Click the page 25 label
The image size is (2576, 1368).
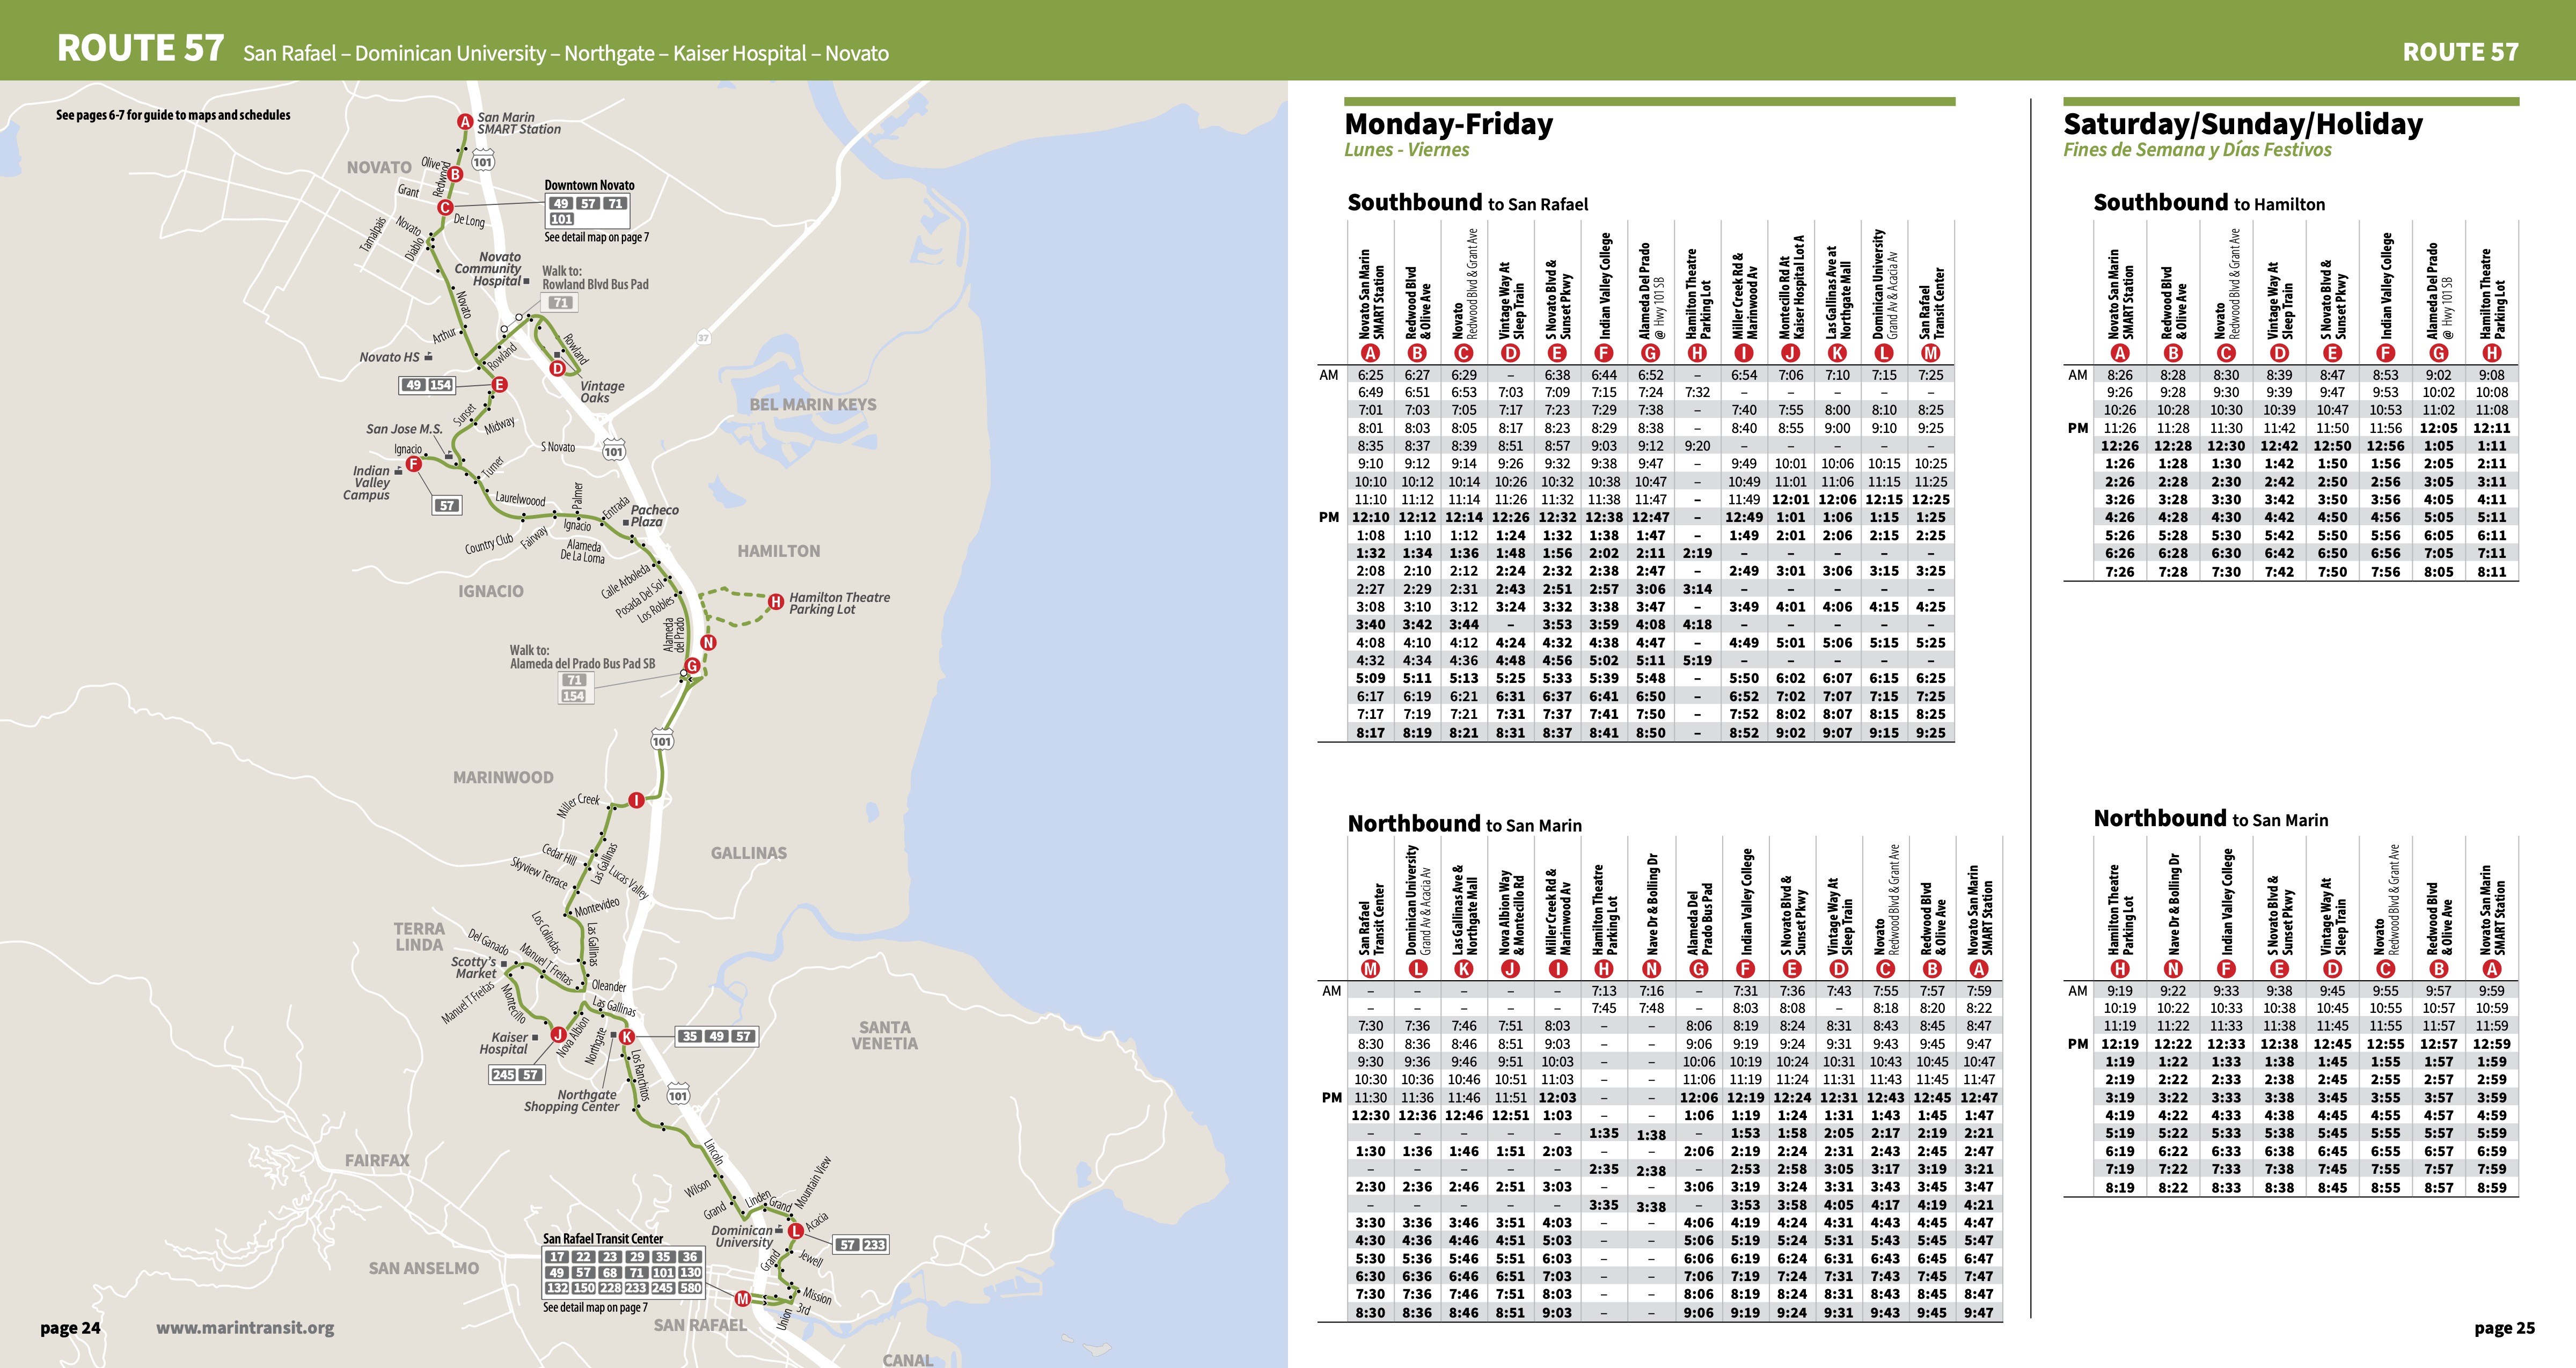tap(2503, 1330)
